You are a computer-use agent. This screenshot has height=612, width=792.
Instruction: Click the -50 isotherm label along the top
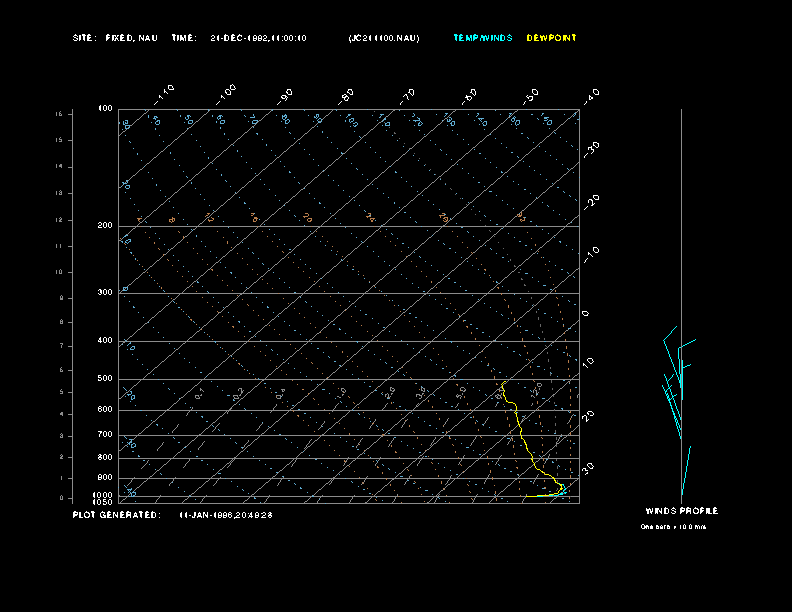(531, 96)
